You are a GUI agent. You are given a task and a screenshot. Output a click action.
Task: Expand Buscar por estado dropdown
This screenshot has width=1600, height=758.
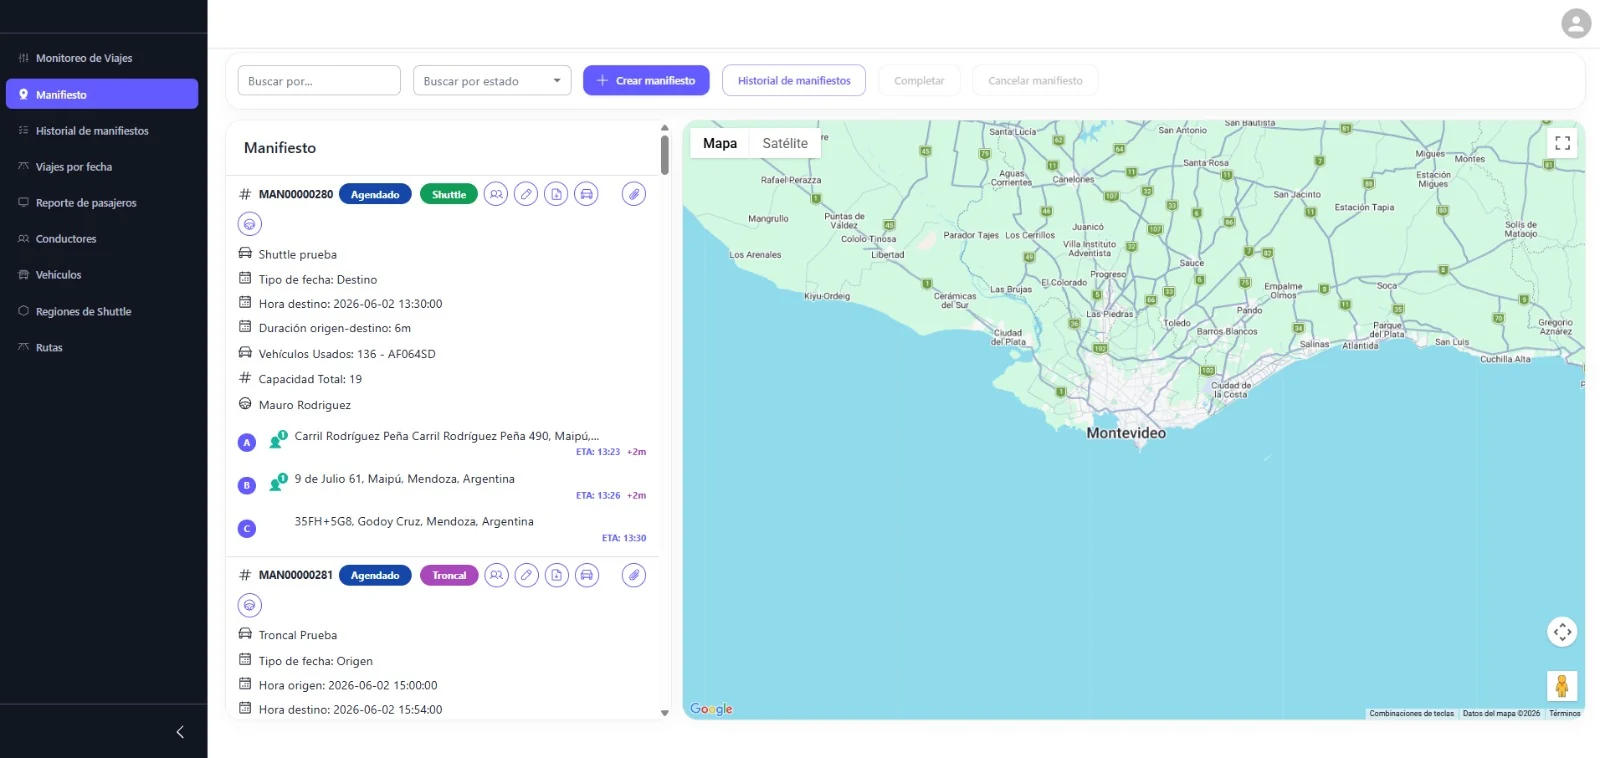(x=492, y=81)
